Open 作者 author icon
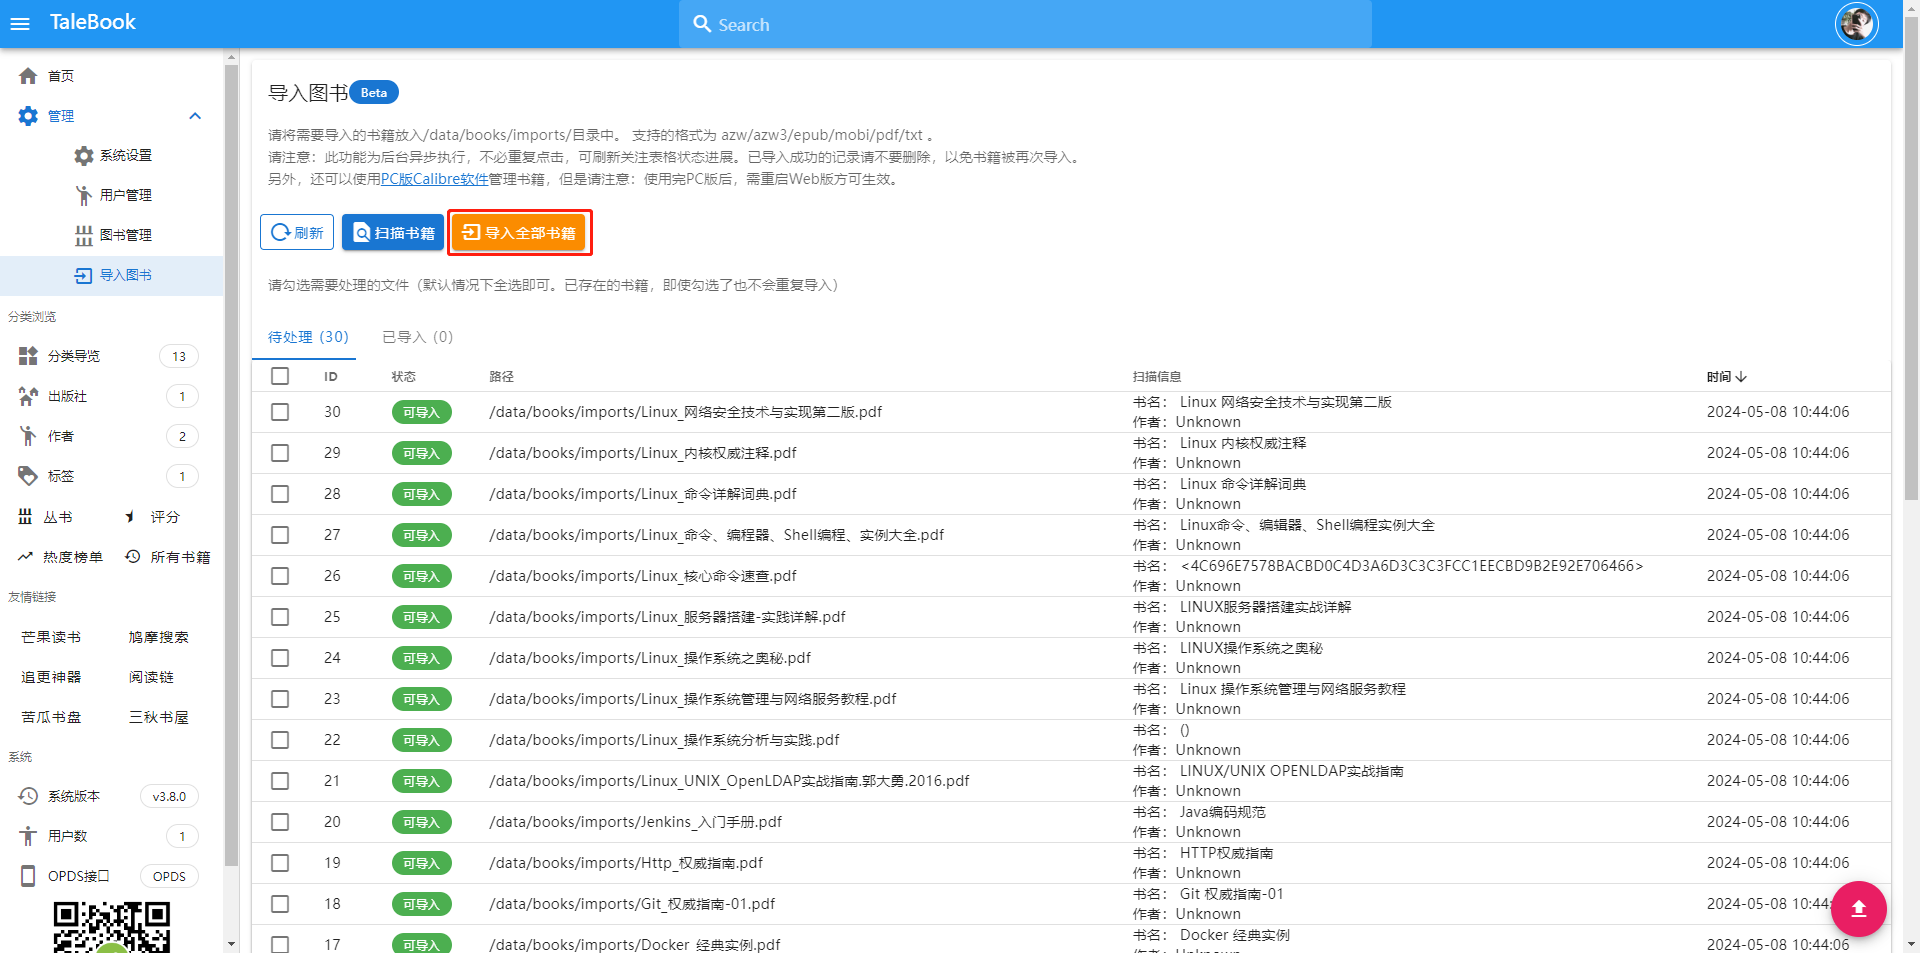1920x953 pixels. (28, 436)
